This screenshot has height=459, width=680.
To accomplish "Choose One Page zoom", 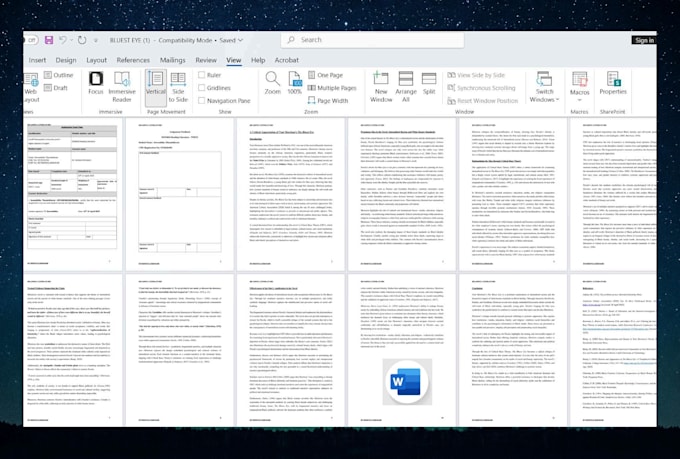I will click(325, 75).
